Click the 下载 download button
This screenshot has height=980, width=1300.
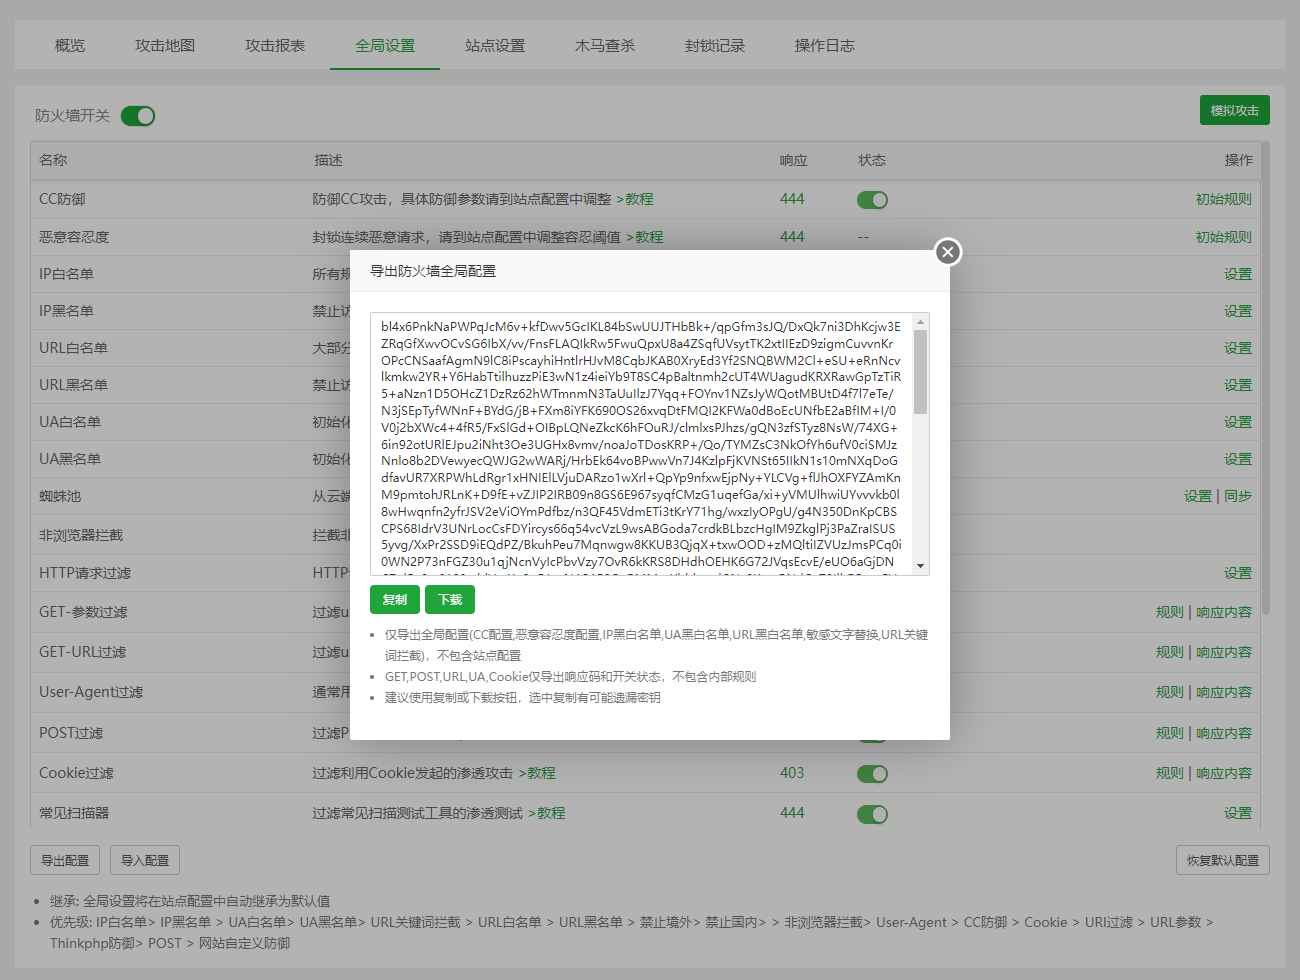pyautogui.click(x=450, y=600)
